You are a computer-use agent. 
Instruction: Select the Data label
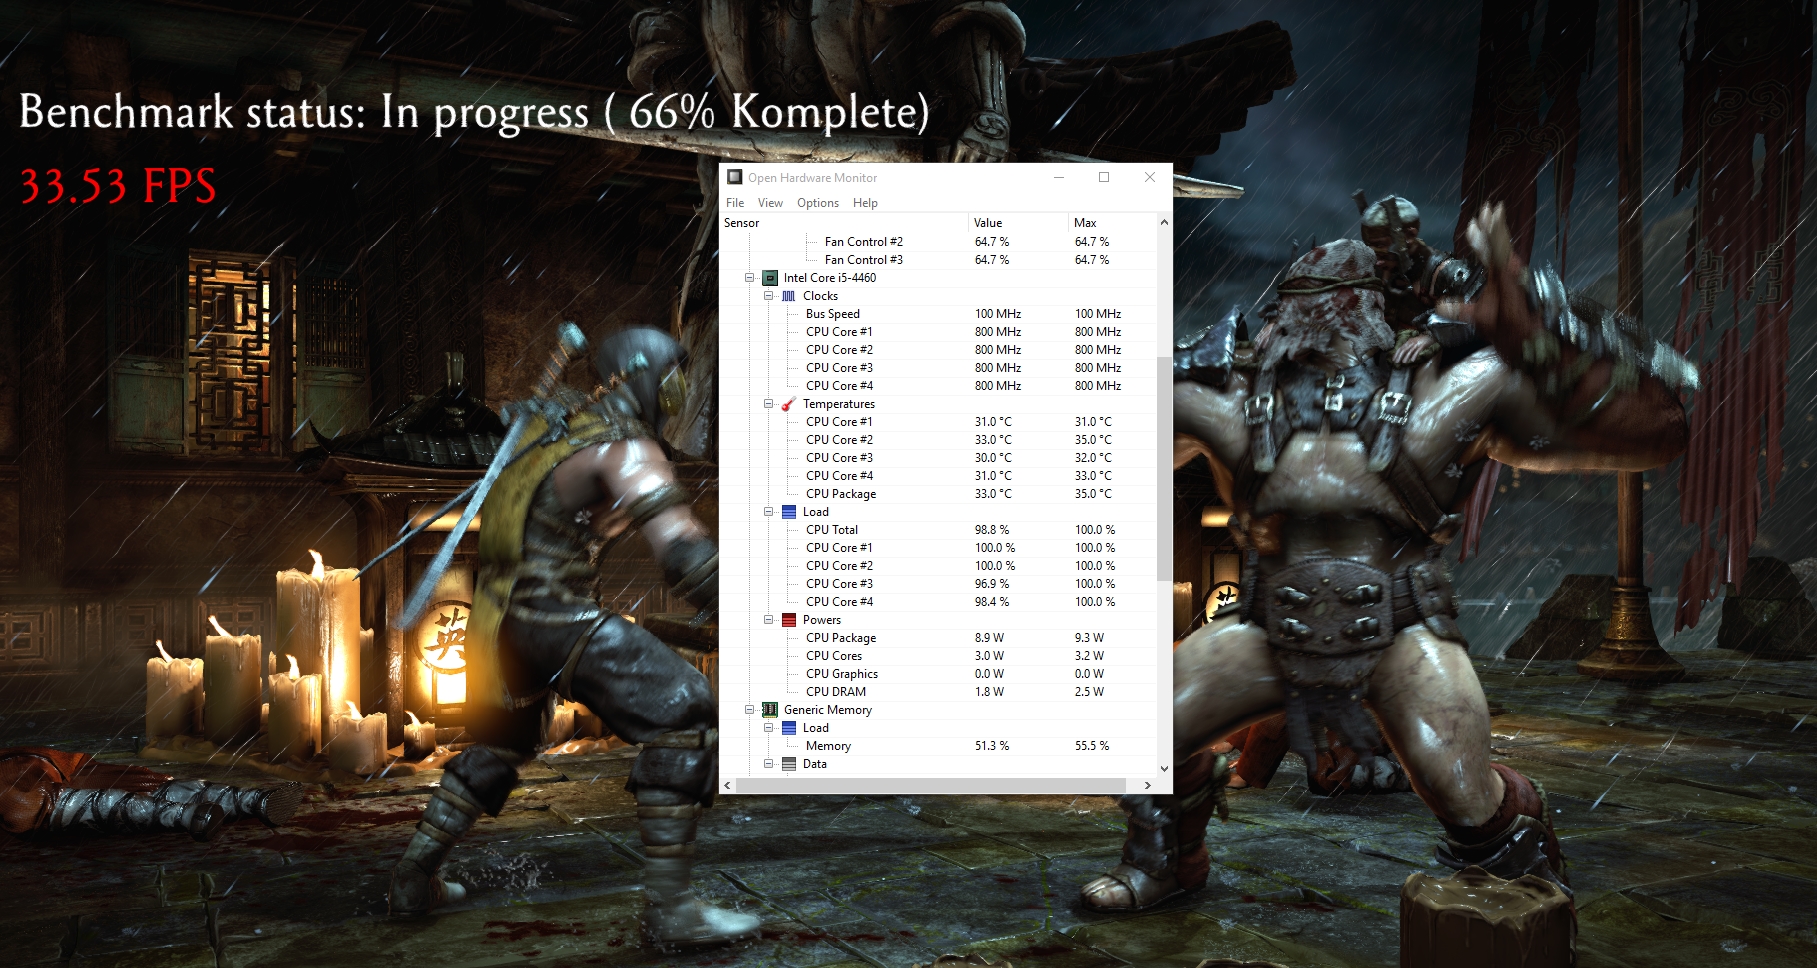point(815,764)
